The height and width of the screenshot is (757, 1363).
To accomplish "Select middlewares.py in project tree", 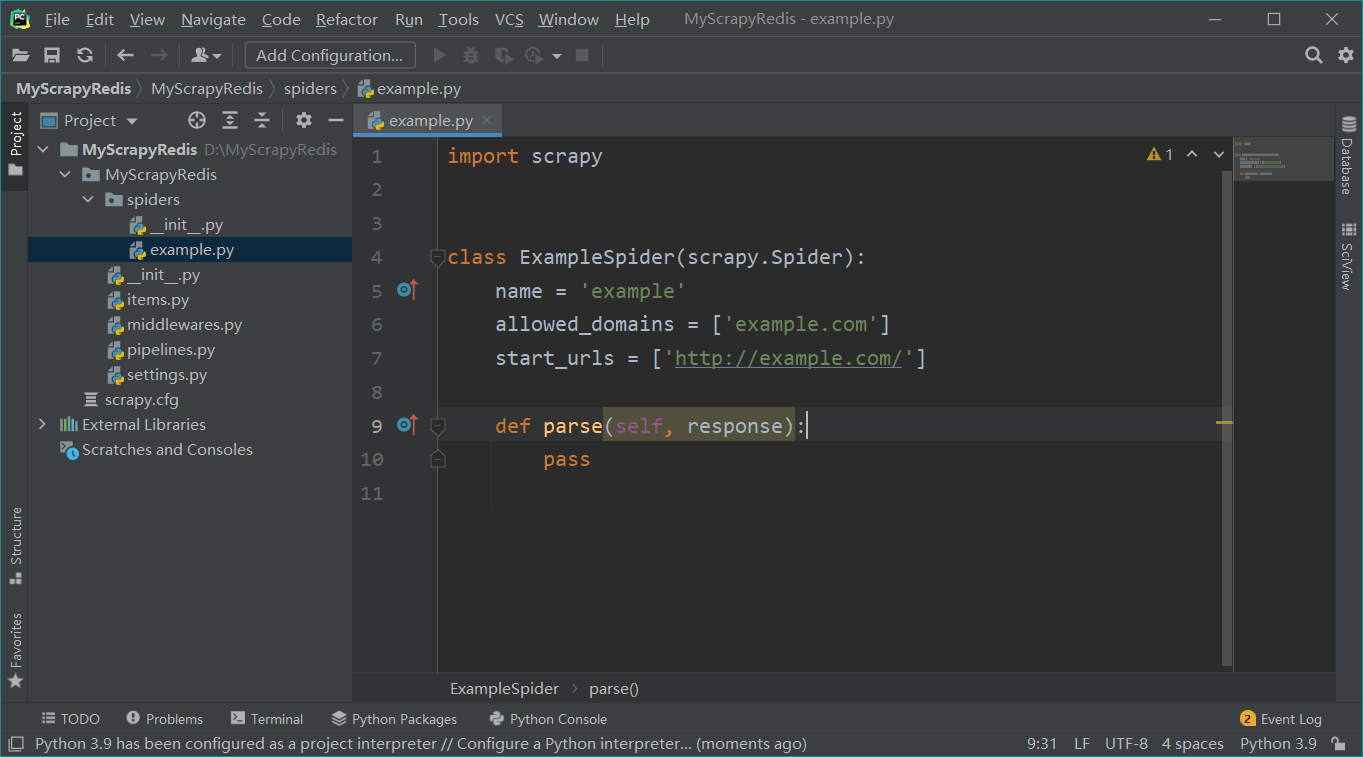I will (x=184, y=325).
